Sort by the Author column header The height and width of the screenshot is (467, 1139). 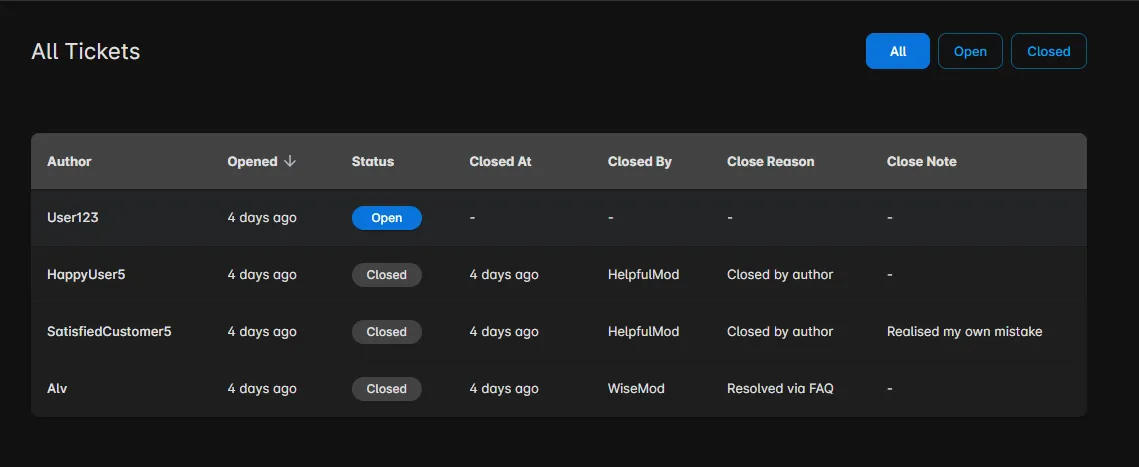point(69,162)
